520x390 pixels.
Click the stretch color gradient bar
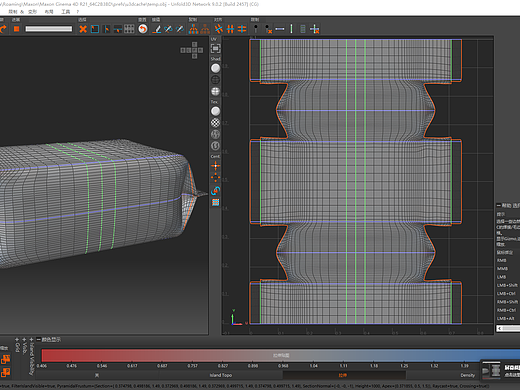tap(281, 356)
